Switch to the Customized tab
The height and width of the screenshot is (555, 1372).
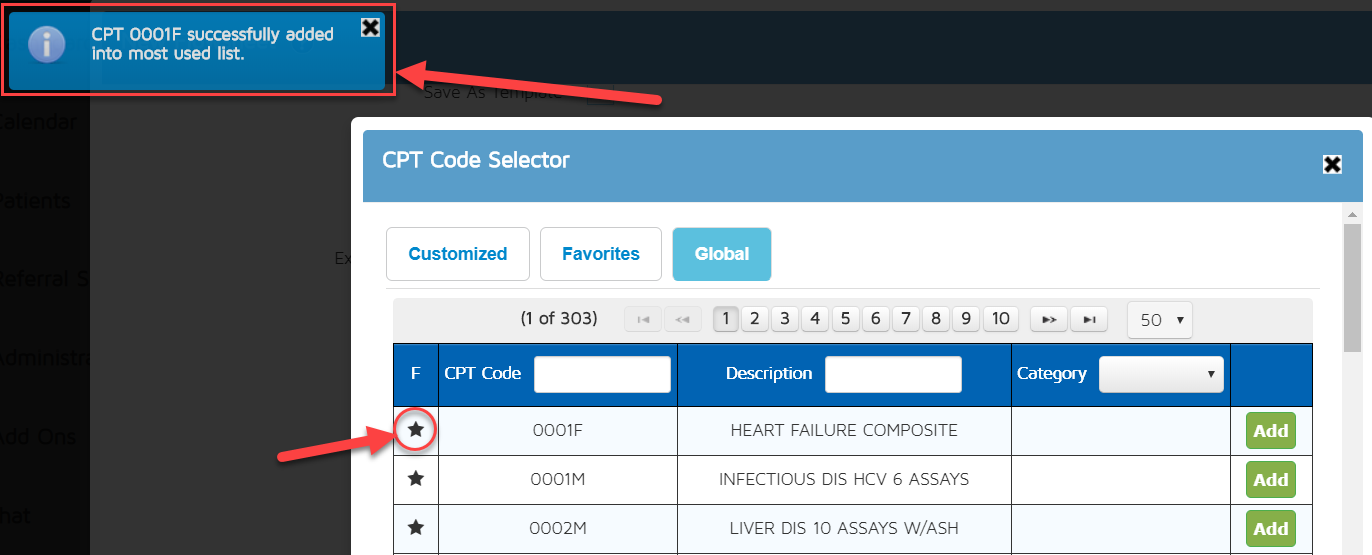click(457, 254)
